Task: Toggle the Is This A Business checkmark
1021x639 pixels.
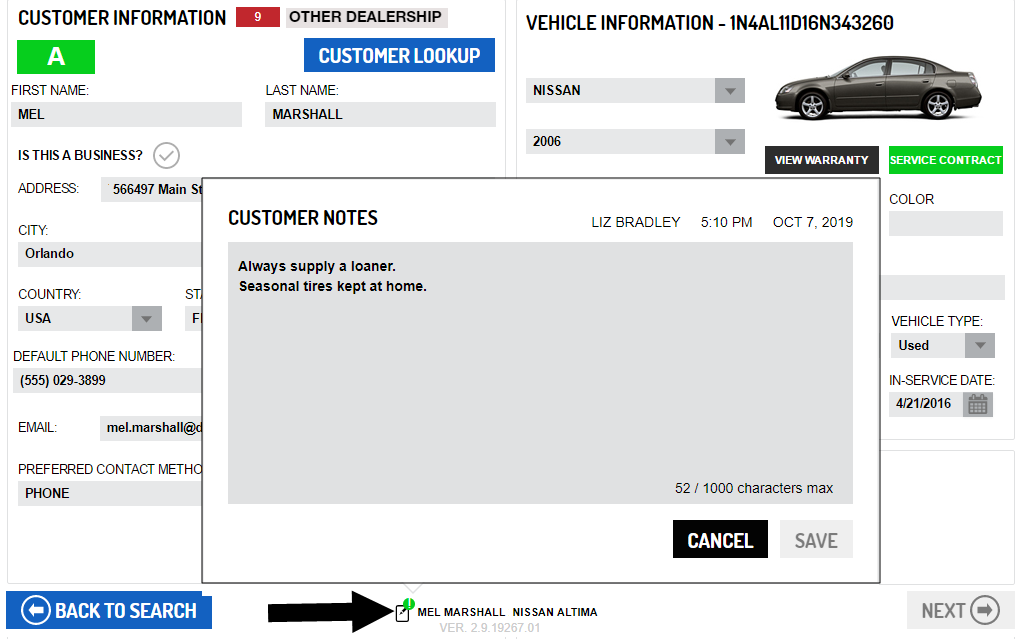Action: (x=166, y=156)
